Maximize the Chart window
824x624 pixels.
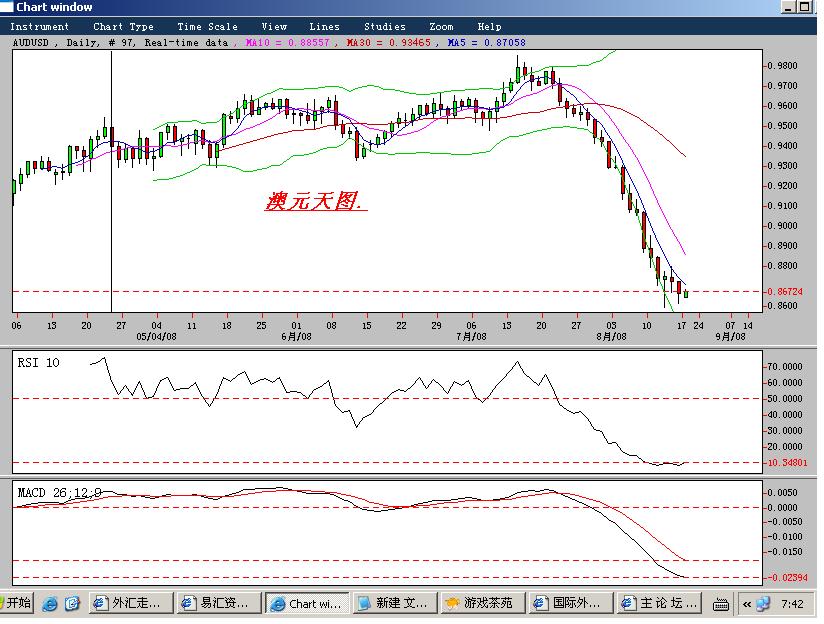point(805,7)
